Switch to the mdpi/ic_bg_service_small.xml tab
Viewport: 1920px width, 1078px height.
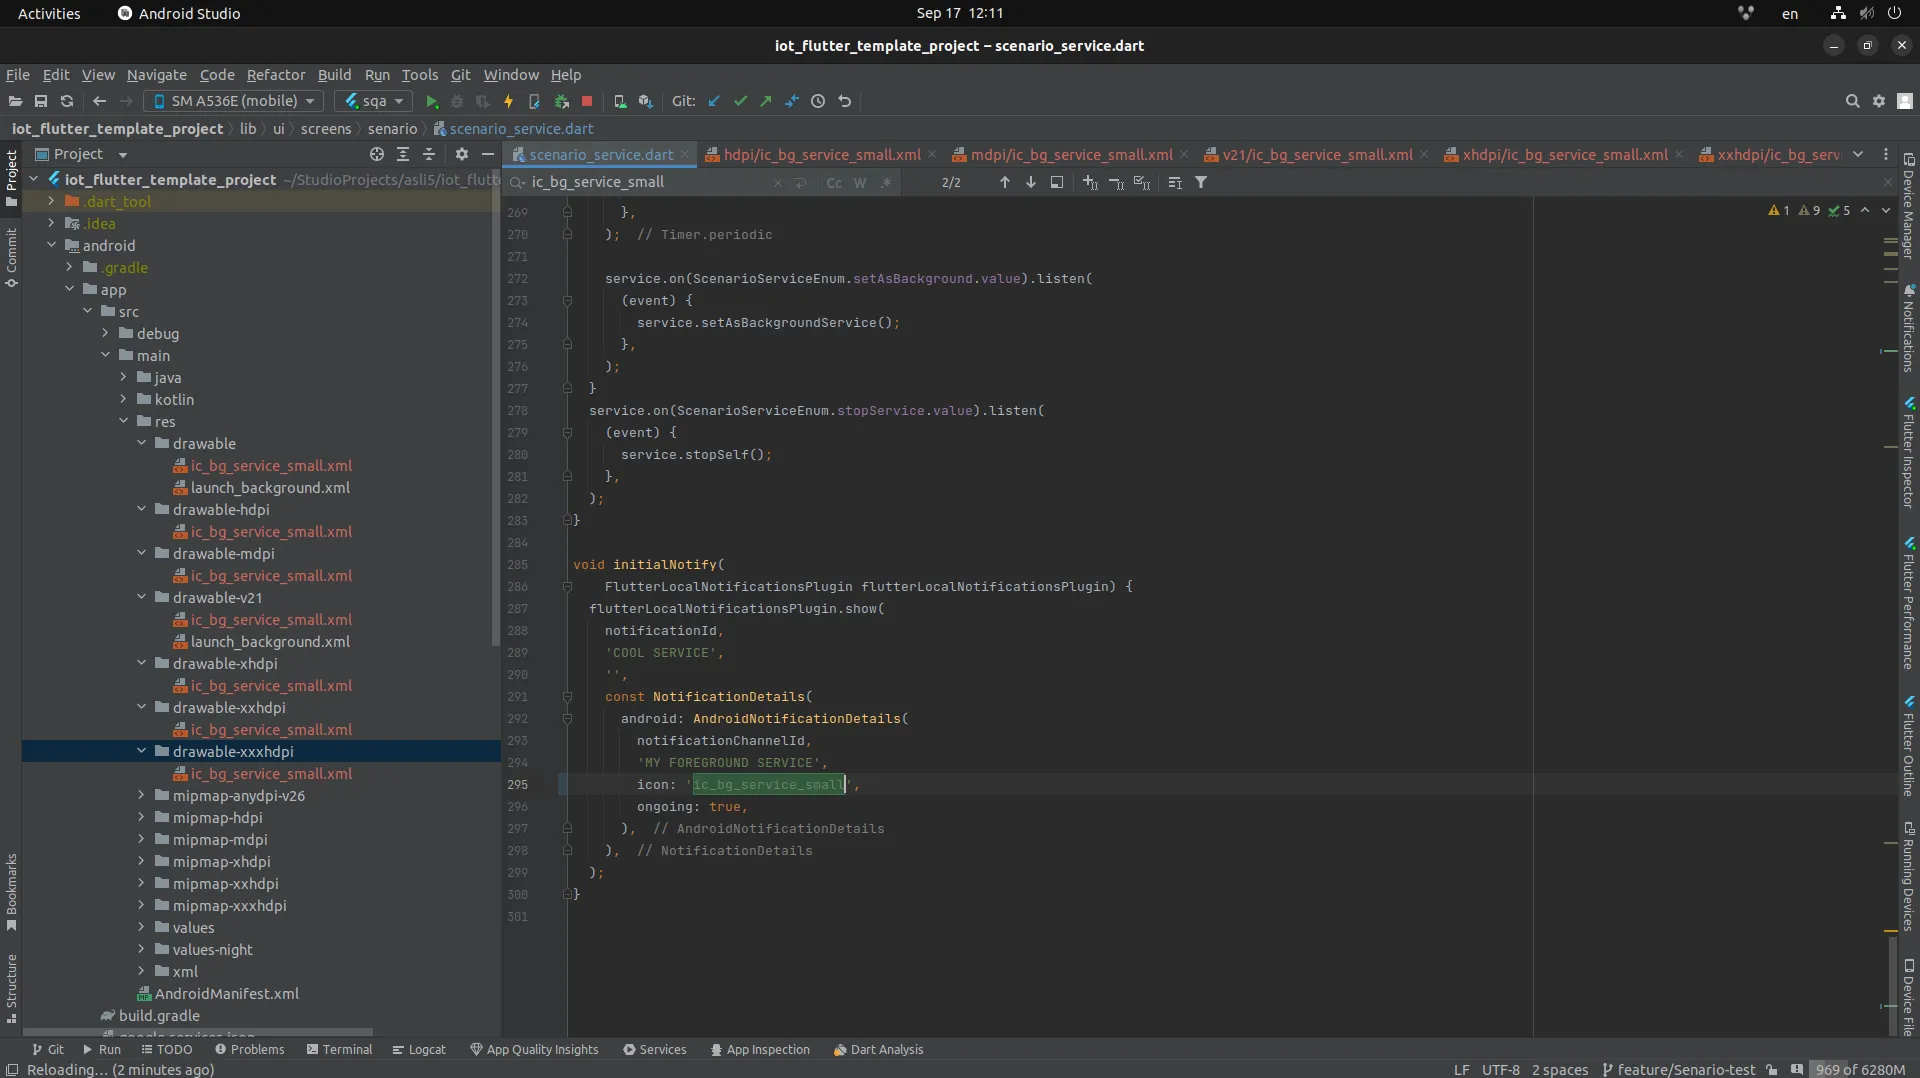1070,155
